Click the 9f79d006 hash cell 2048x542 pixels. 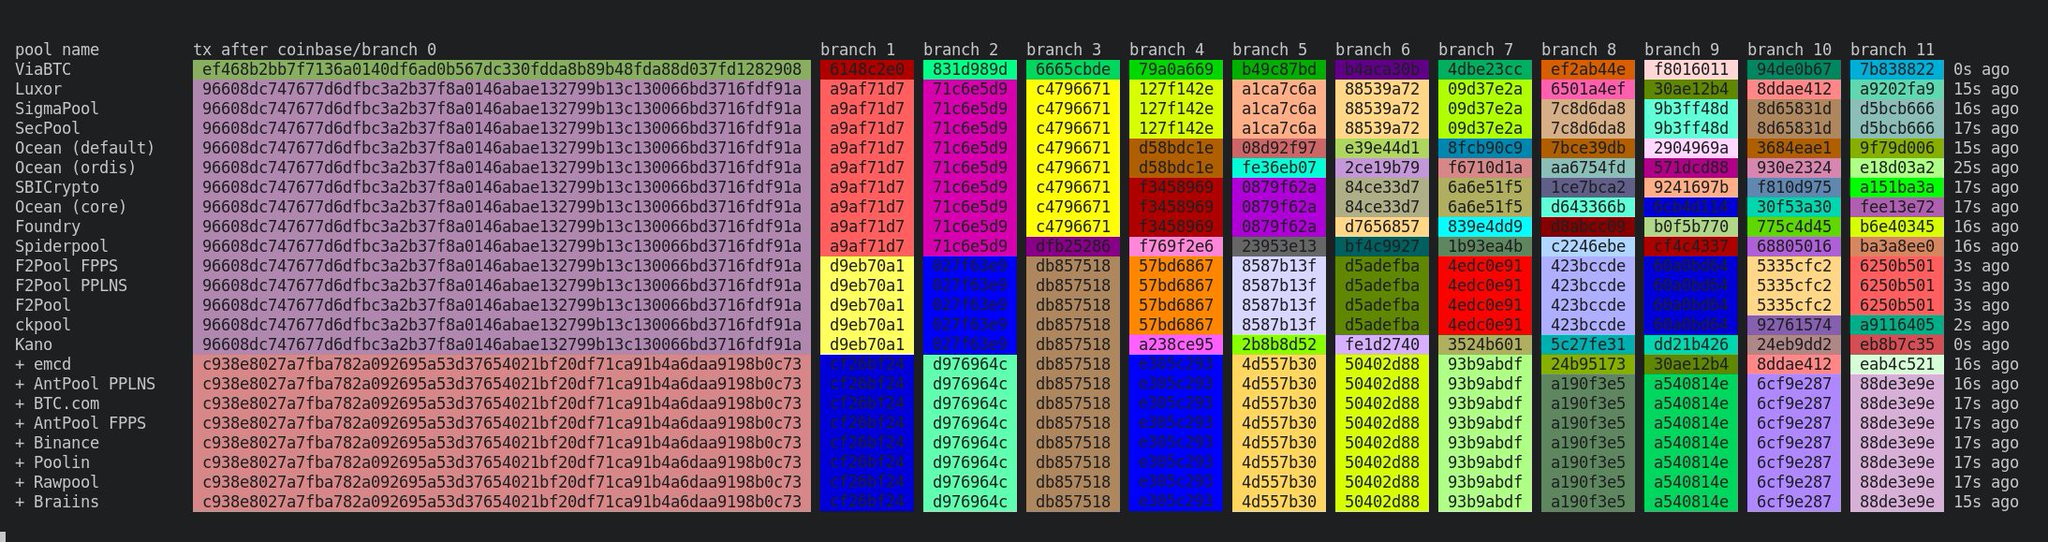click(x=1897, y=148)
